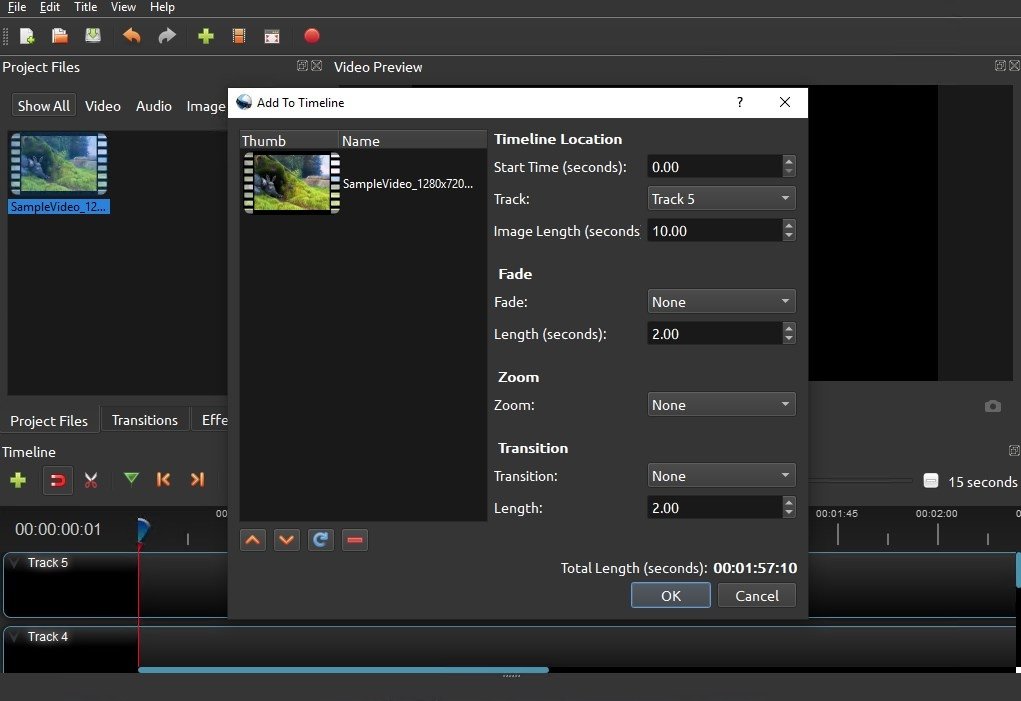Click the snapshot camera icon in preview
The image size is (1021, 701).
(x=992, y=406)
